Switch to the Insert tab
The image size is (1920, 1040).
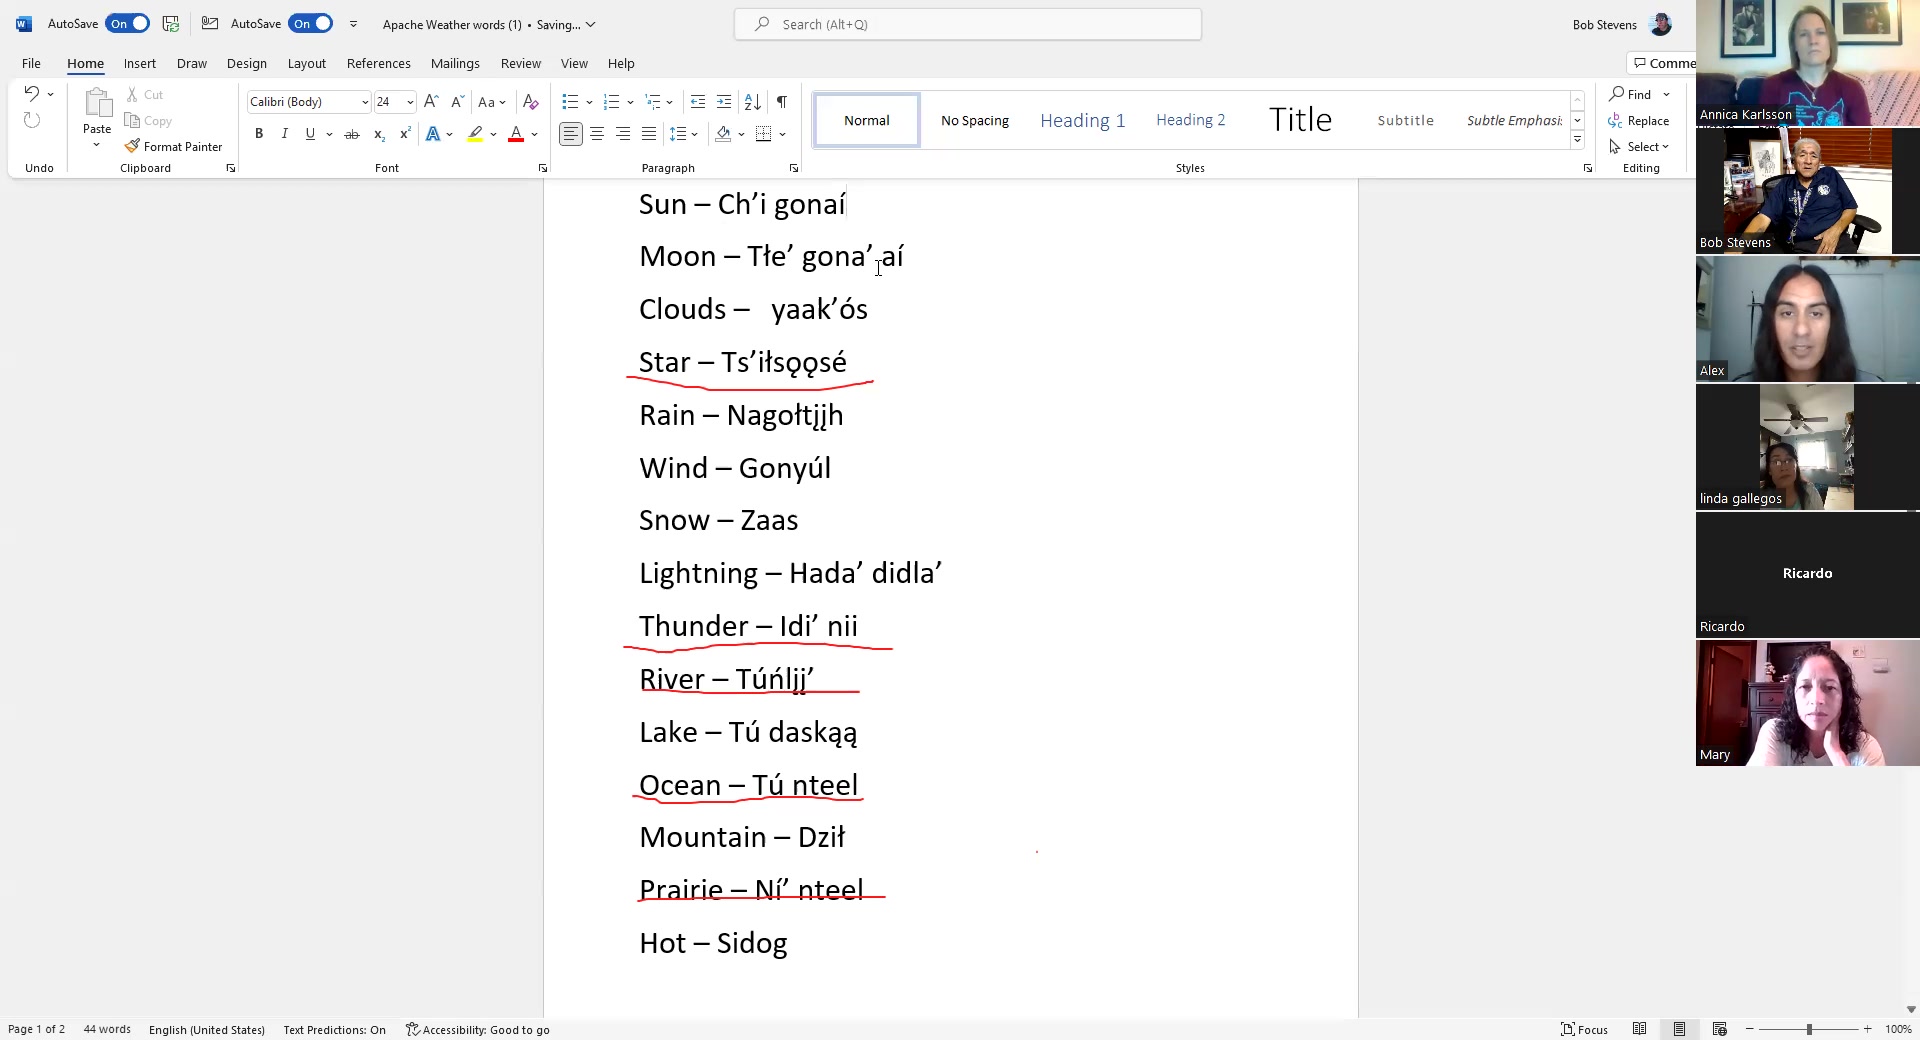140,63
